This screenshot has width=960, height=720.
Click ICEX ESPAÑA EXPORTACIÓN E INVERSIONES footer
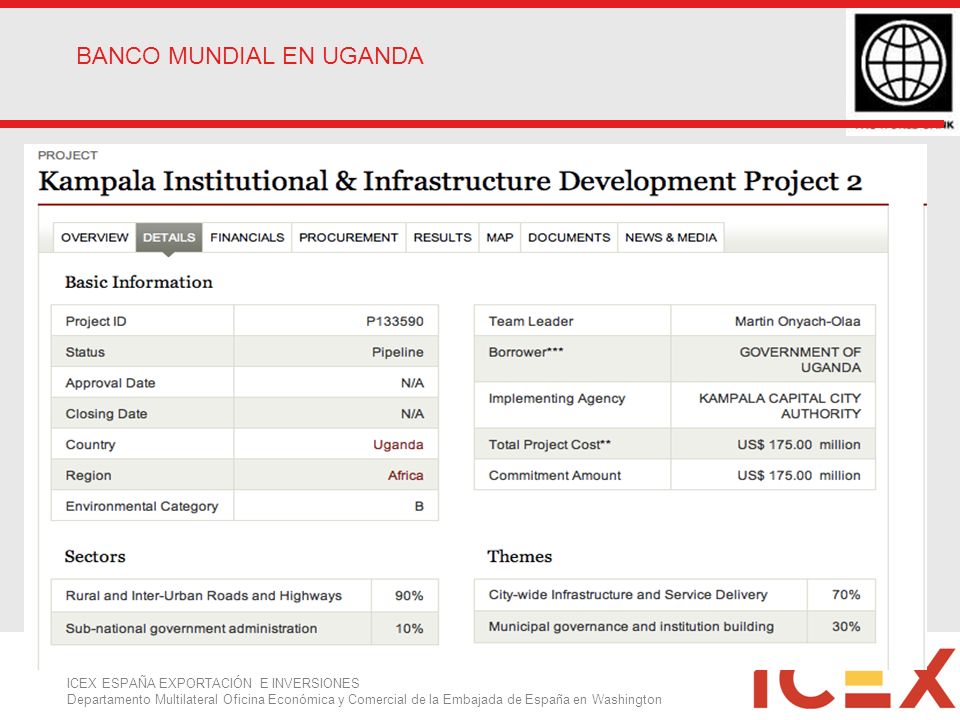pos(213,683)
